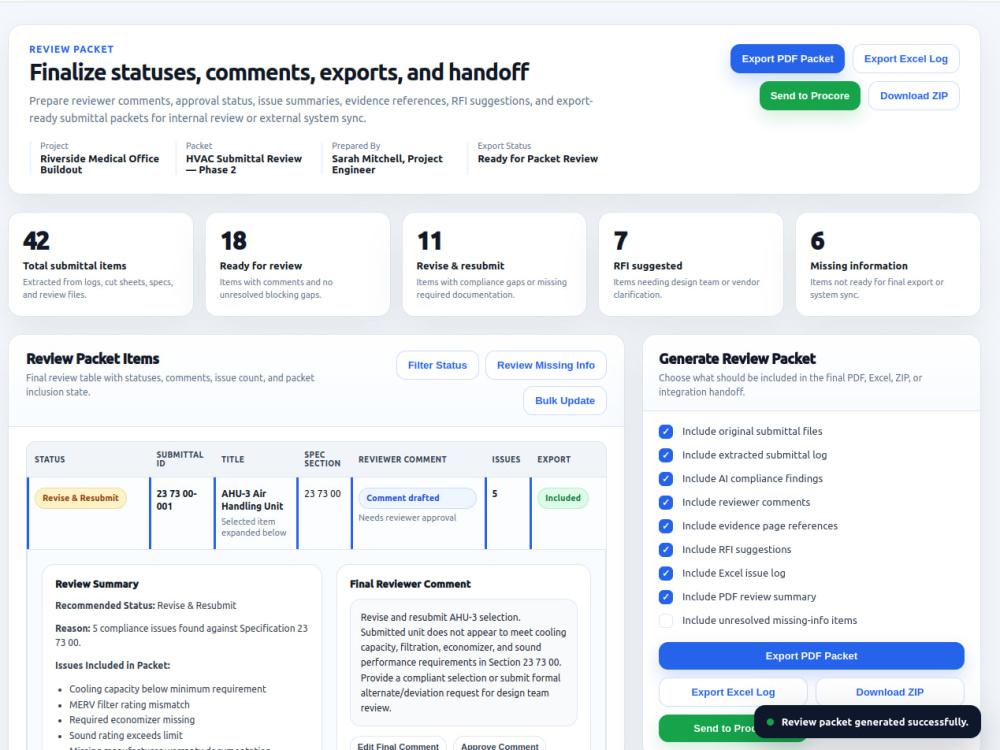Screen dimensions: 1000x750
Task: Toggle Include reviewer comments checkbox
Action: [666, 503]
